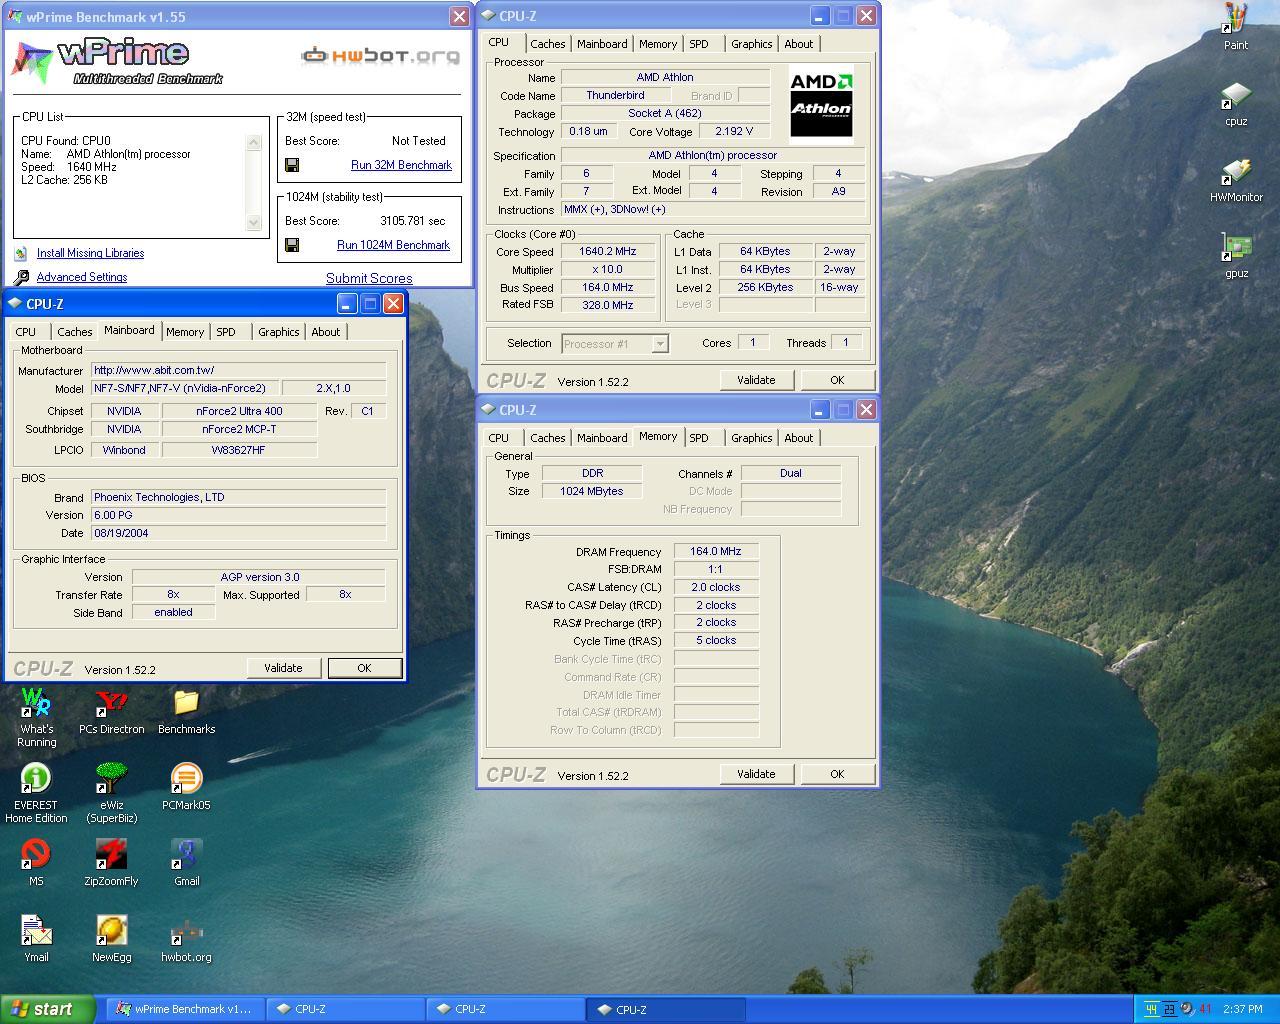This screenshot has height=1024, width=1280.
Task: Open the PCs Directron shortcut
Action: pos(111,711)
